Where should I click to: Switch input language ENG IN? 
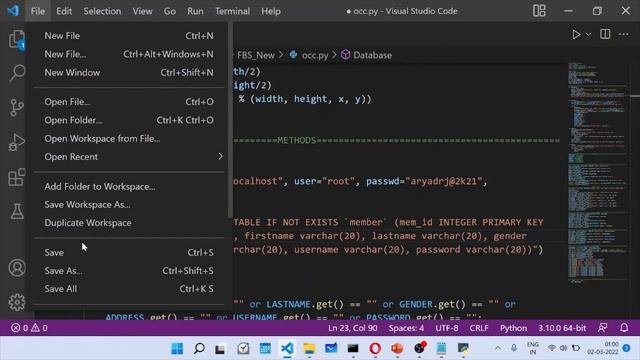coord(533,348)
